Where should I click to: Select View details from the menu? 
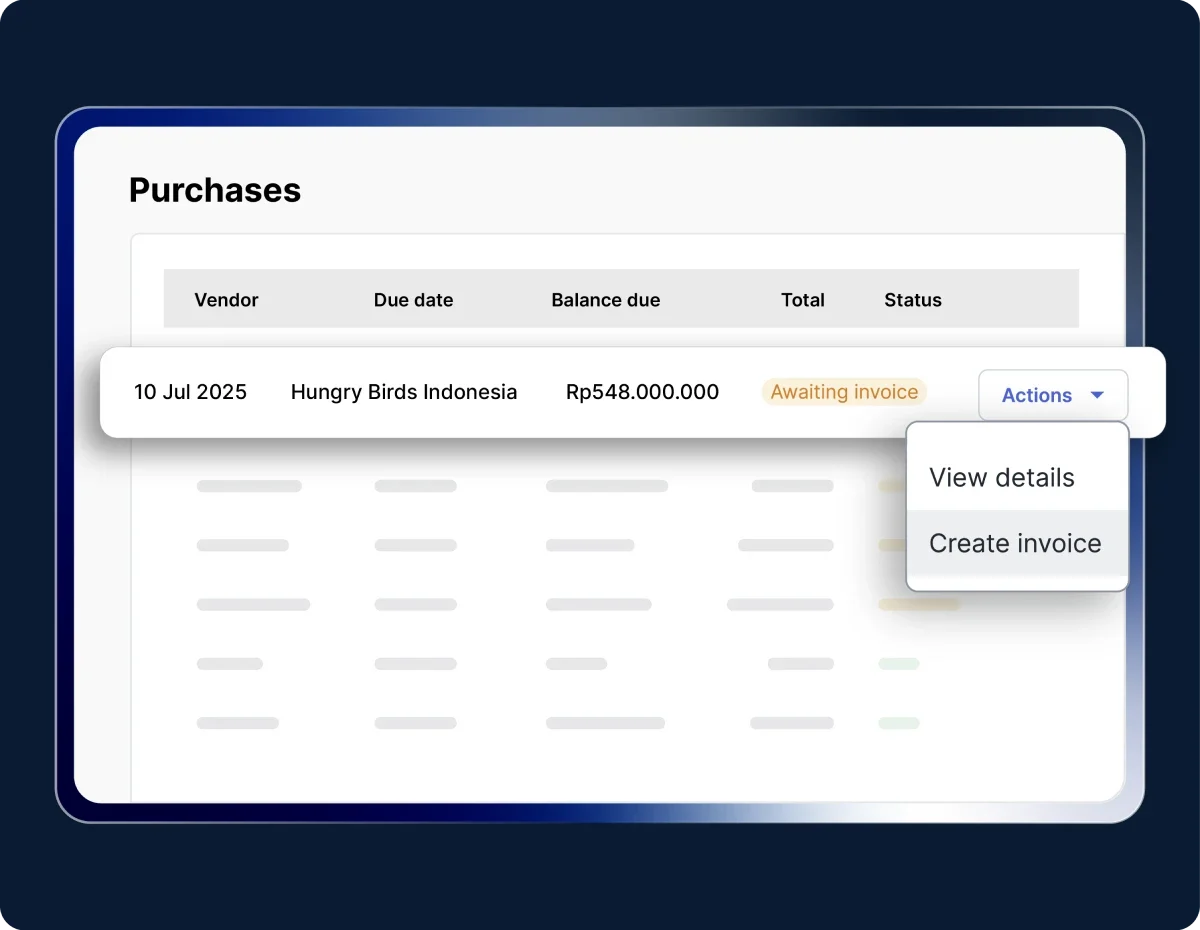pos(1002,478)
